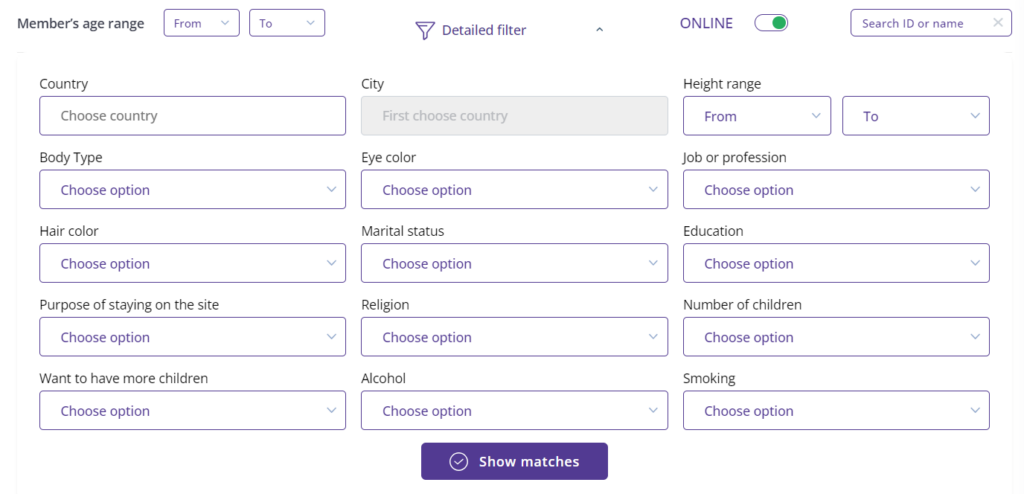Select the Job or profession dropdown
Viewport: 1024px width, 494px height.
(x=836, y=190)
